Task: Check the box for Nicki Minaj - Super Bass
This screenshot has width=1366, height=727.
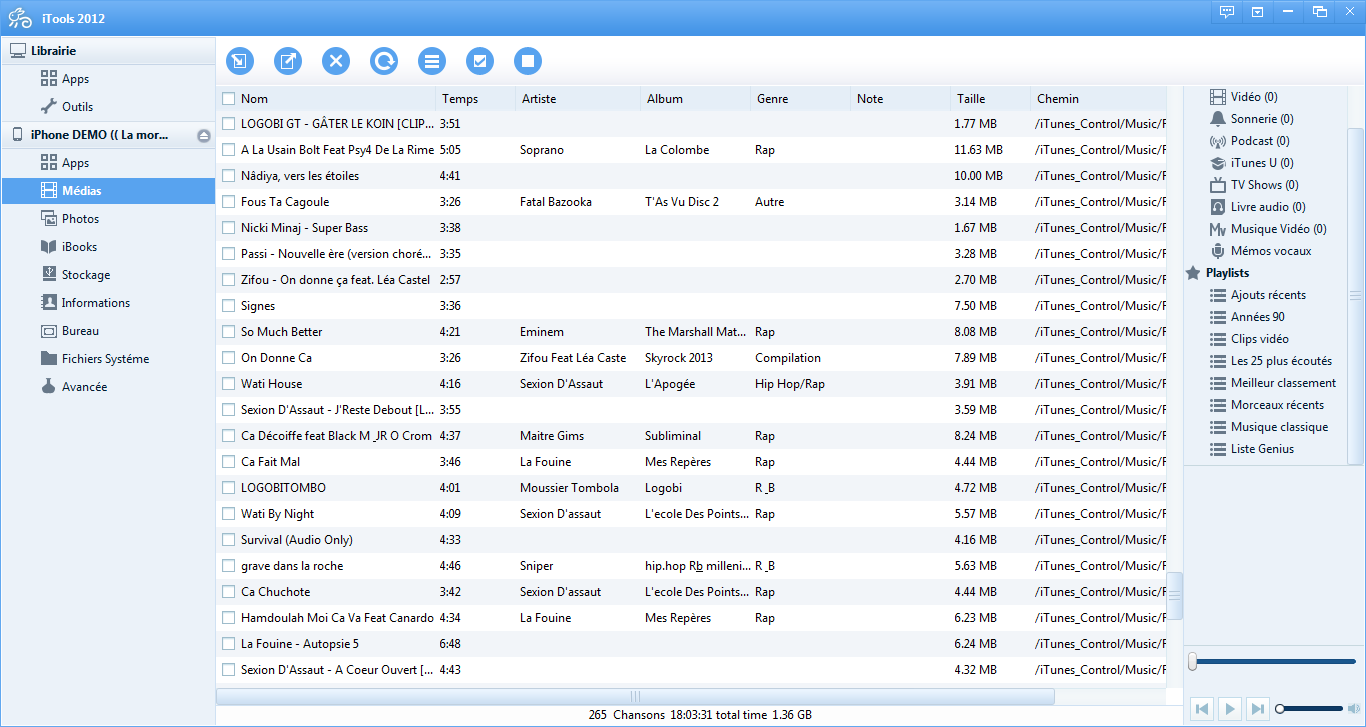Action: 229,228
